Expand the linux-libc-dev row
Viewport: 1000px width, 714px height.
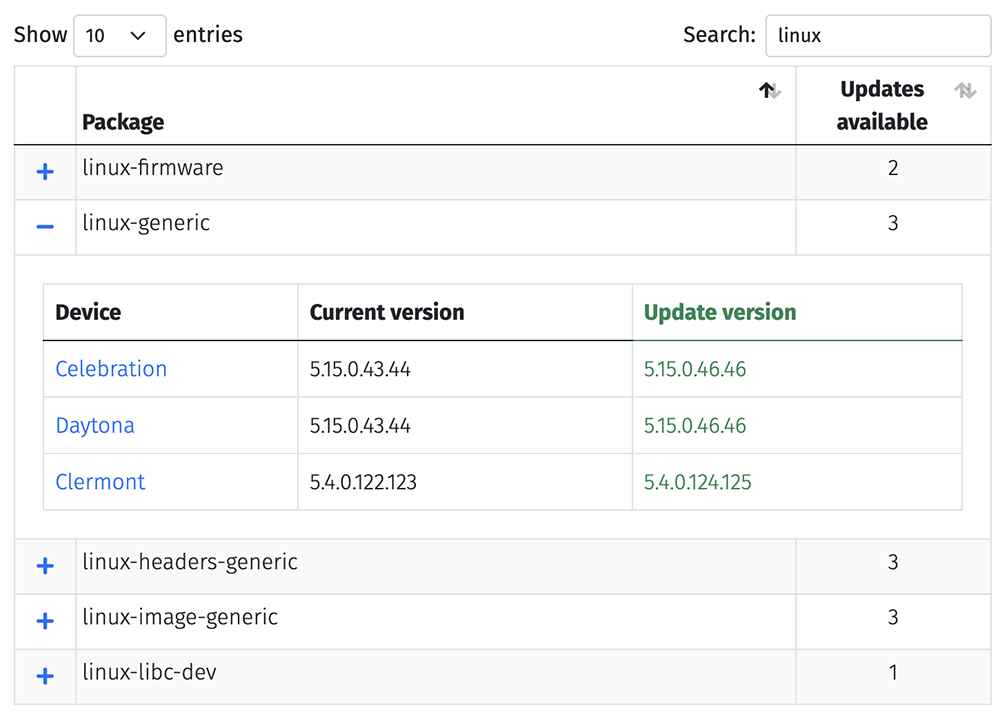tap(45, 676)
